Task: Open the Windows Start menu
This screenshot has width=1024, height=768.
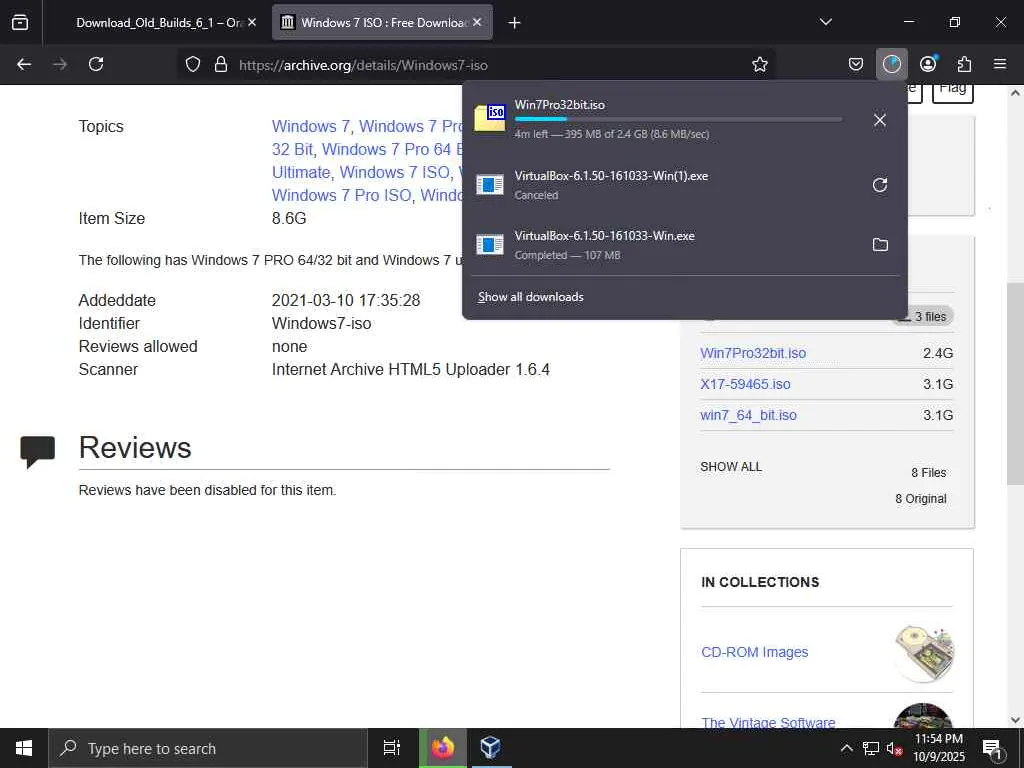Action: [24, 748]
